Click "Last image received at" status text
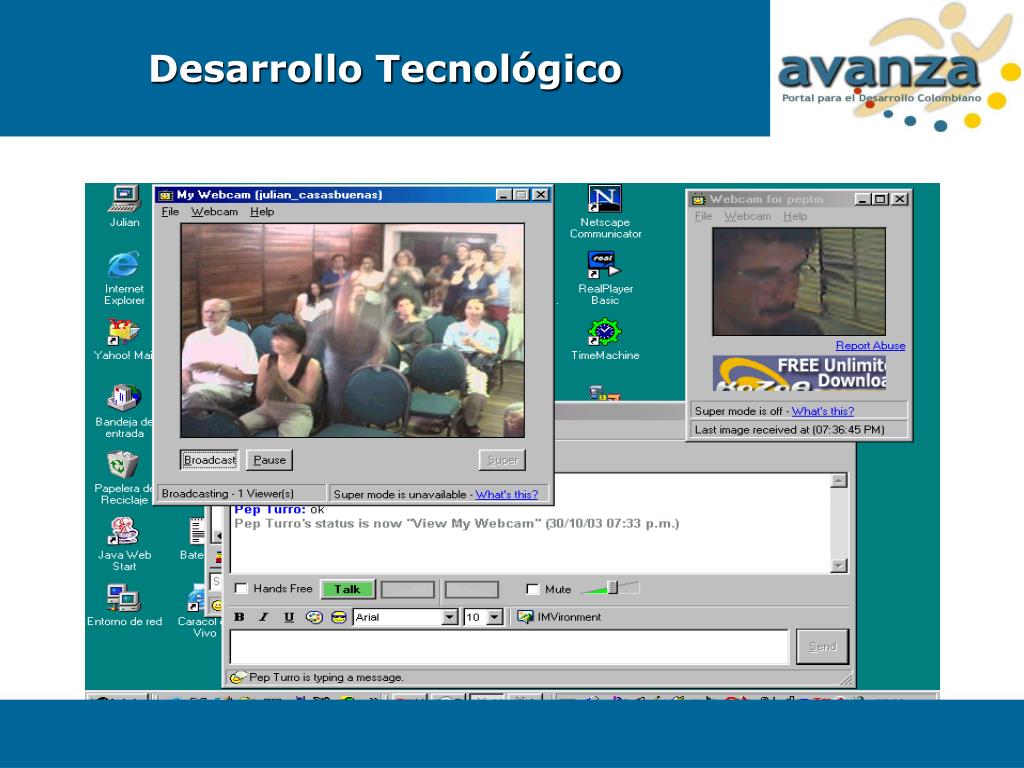This screenshot has height=768, width=1024. tap(790, 430)
